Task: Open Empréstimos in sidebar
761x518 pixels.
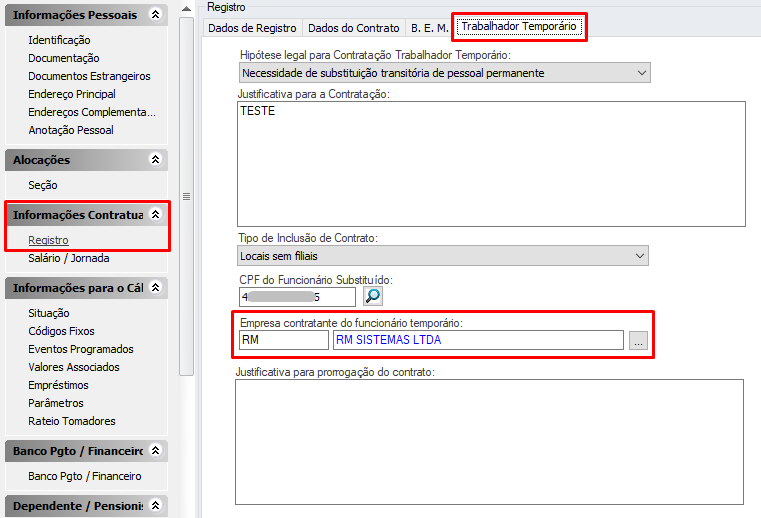Action: tap(58, 385)
